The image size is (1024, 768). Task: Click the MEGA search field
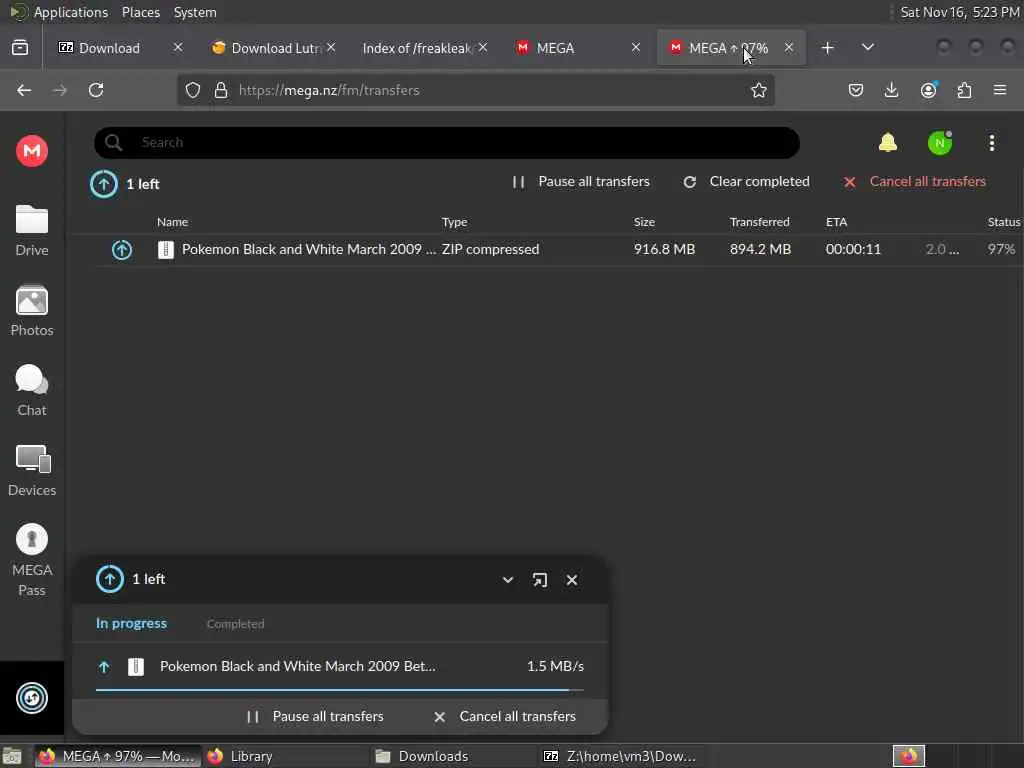click(x=447, y=142)
